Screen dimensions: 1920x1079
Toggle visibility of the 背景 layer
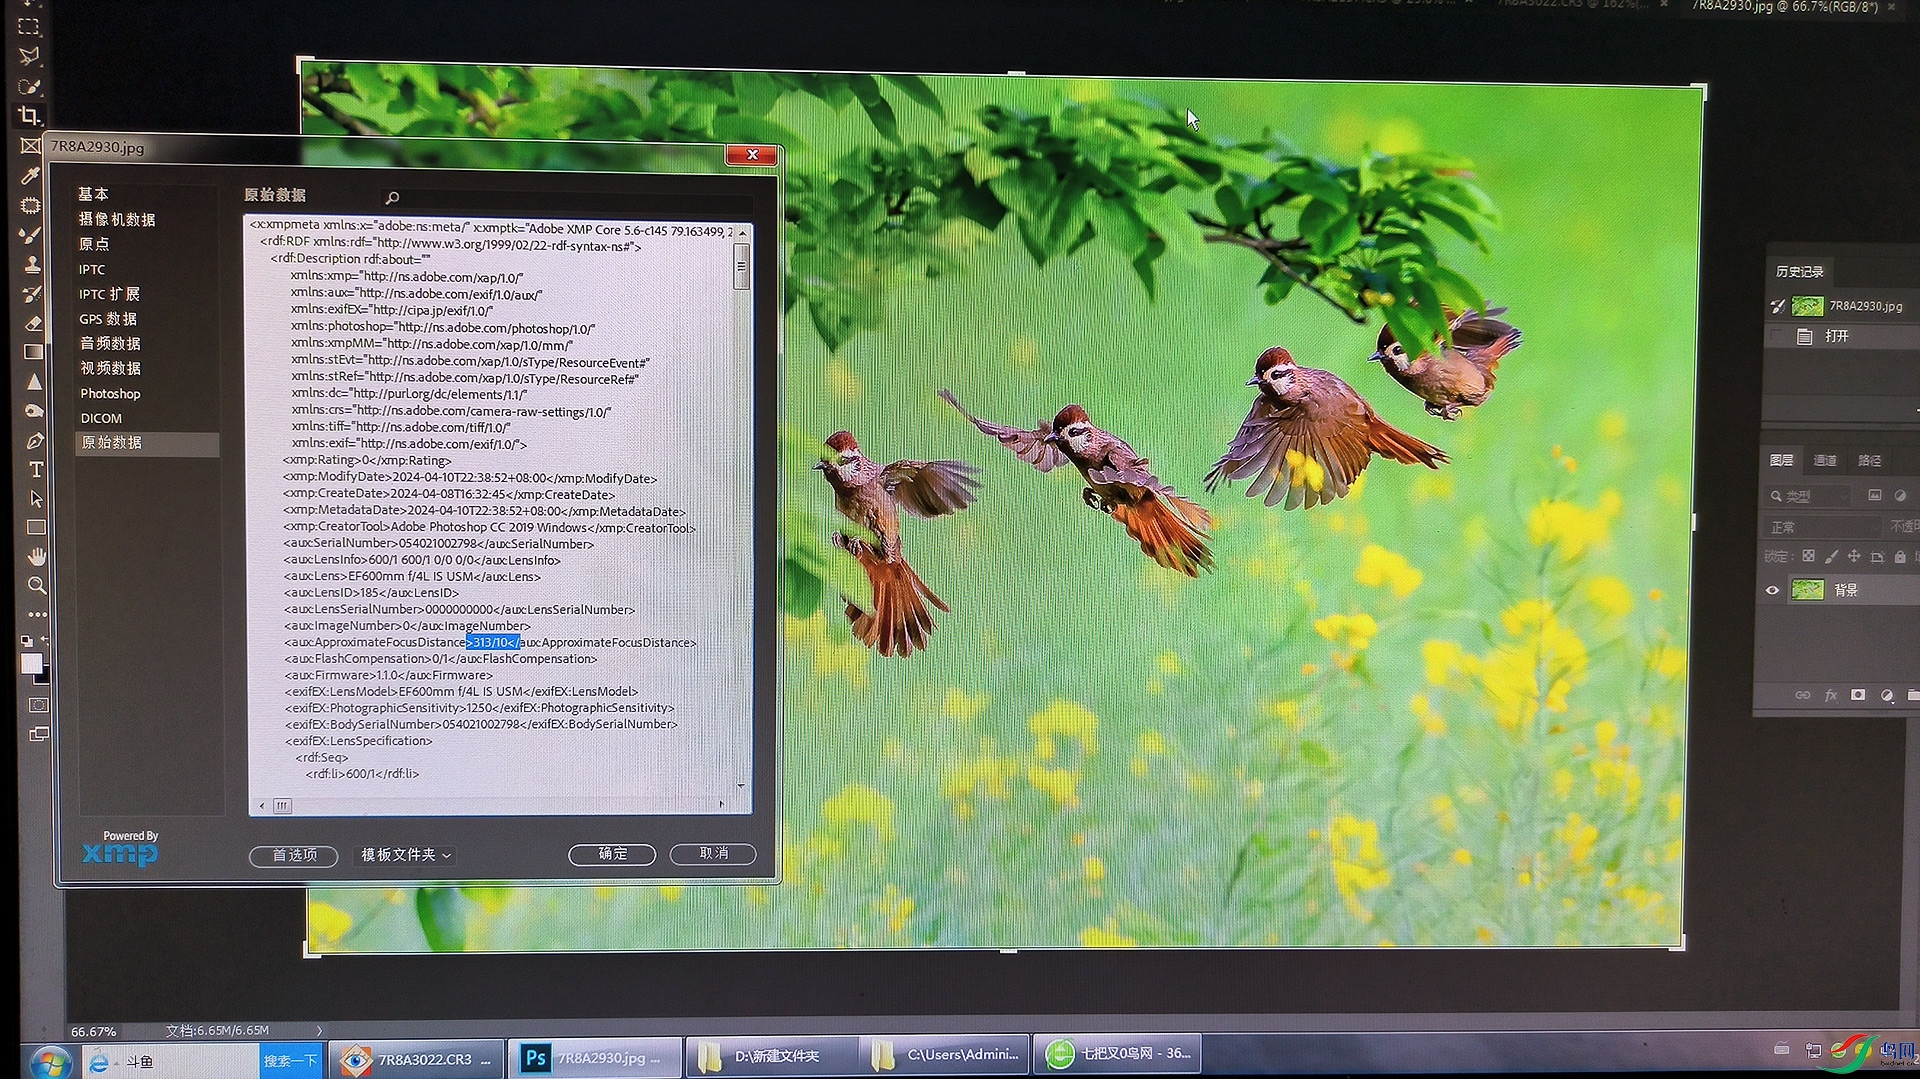[1772, 590]
